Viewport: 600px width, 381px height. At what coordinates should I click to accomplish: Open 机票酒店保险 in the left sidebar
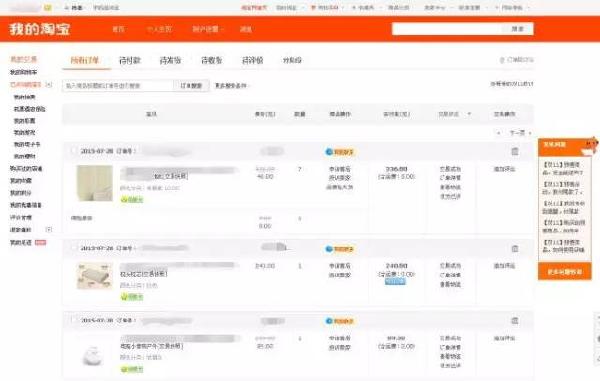click(x=29, y=109)
